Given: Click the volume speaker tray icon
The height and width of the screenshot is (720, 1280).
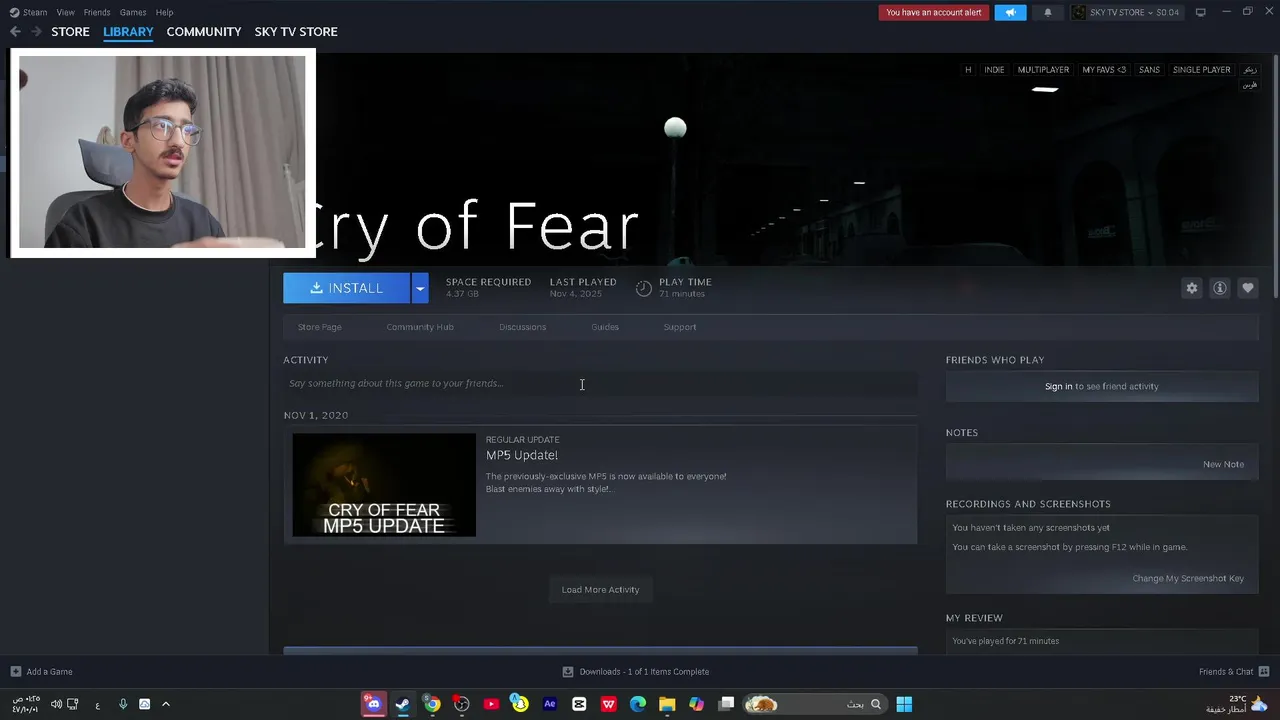Looking at the screenshot, I should pyautogui.click(x=56, y=704).
